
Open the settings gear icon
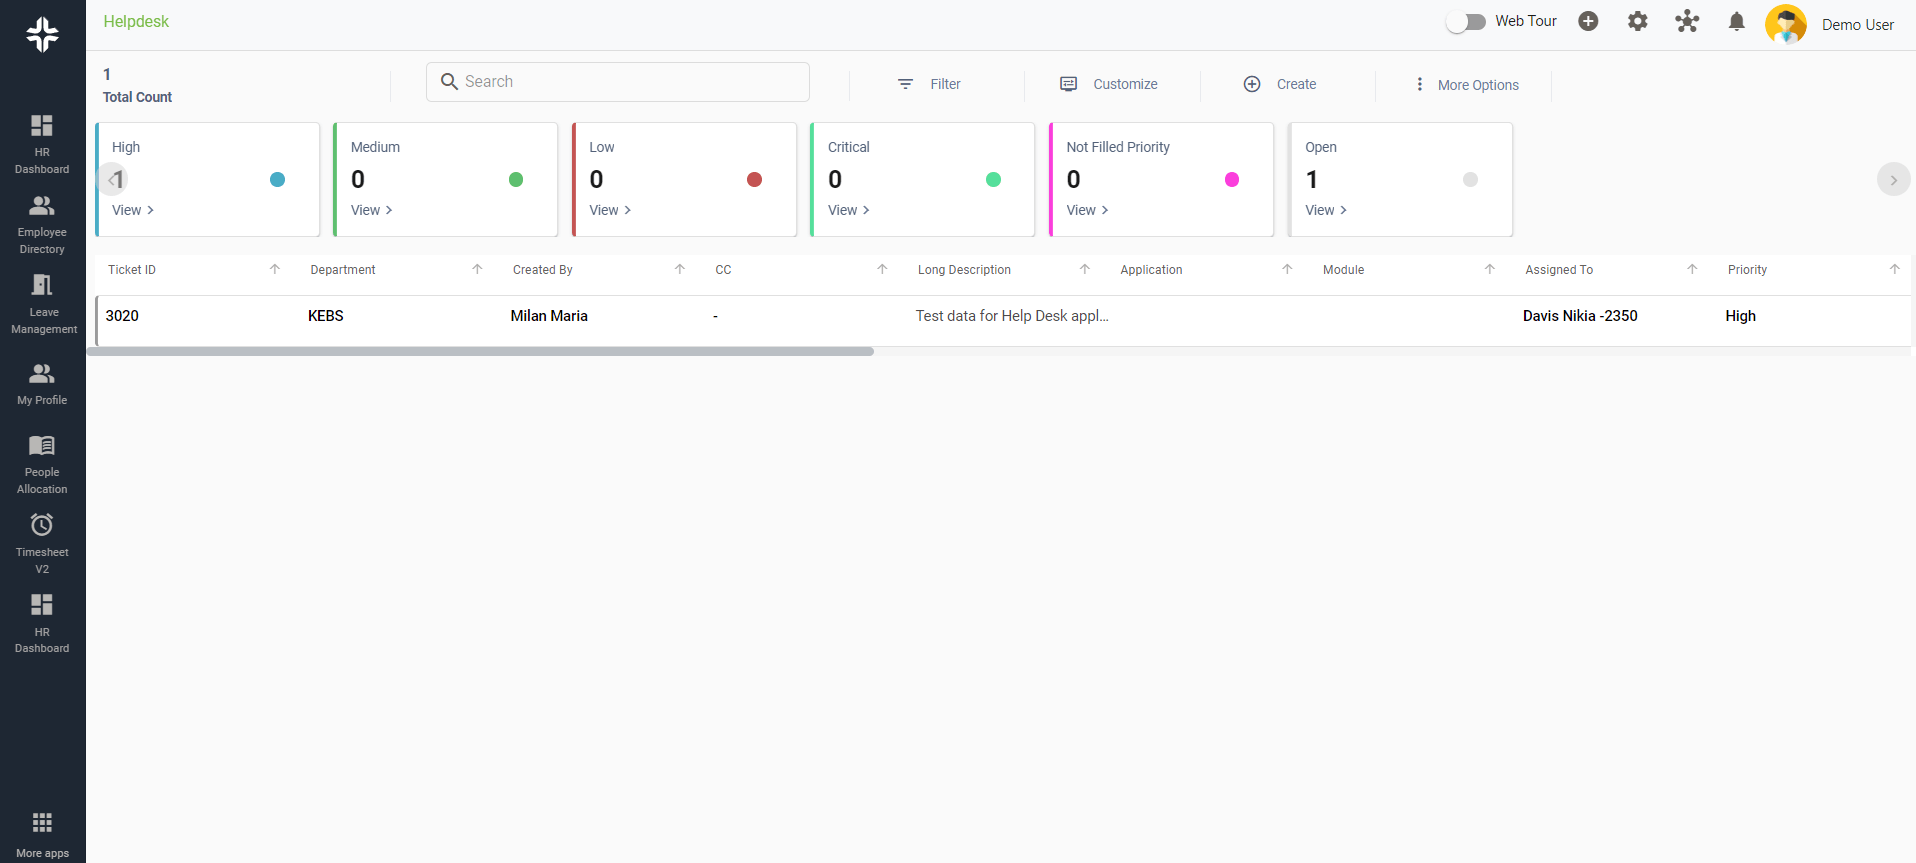click(x=1637, y=22)
